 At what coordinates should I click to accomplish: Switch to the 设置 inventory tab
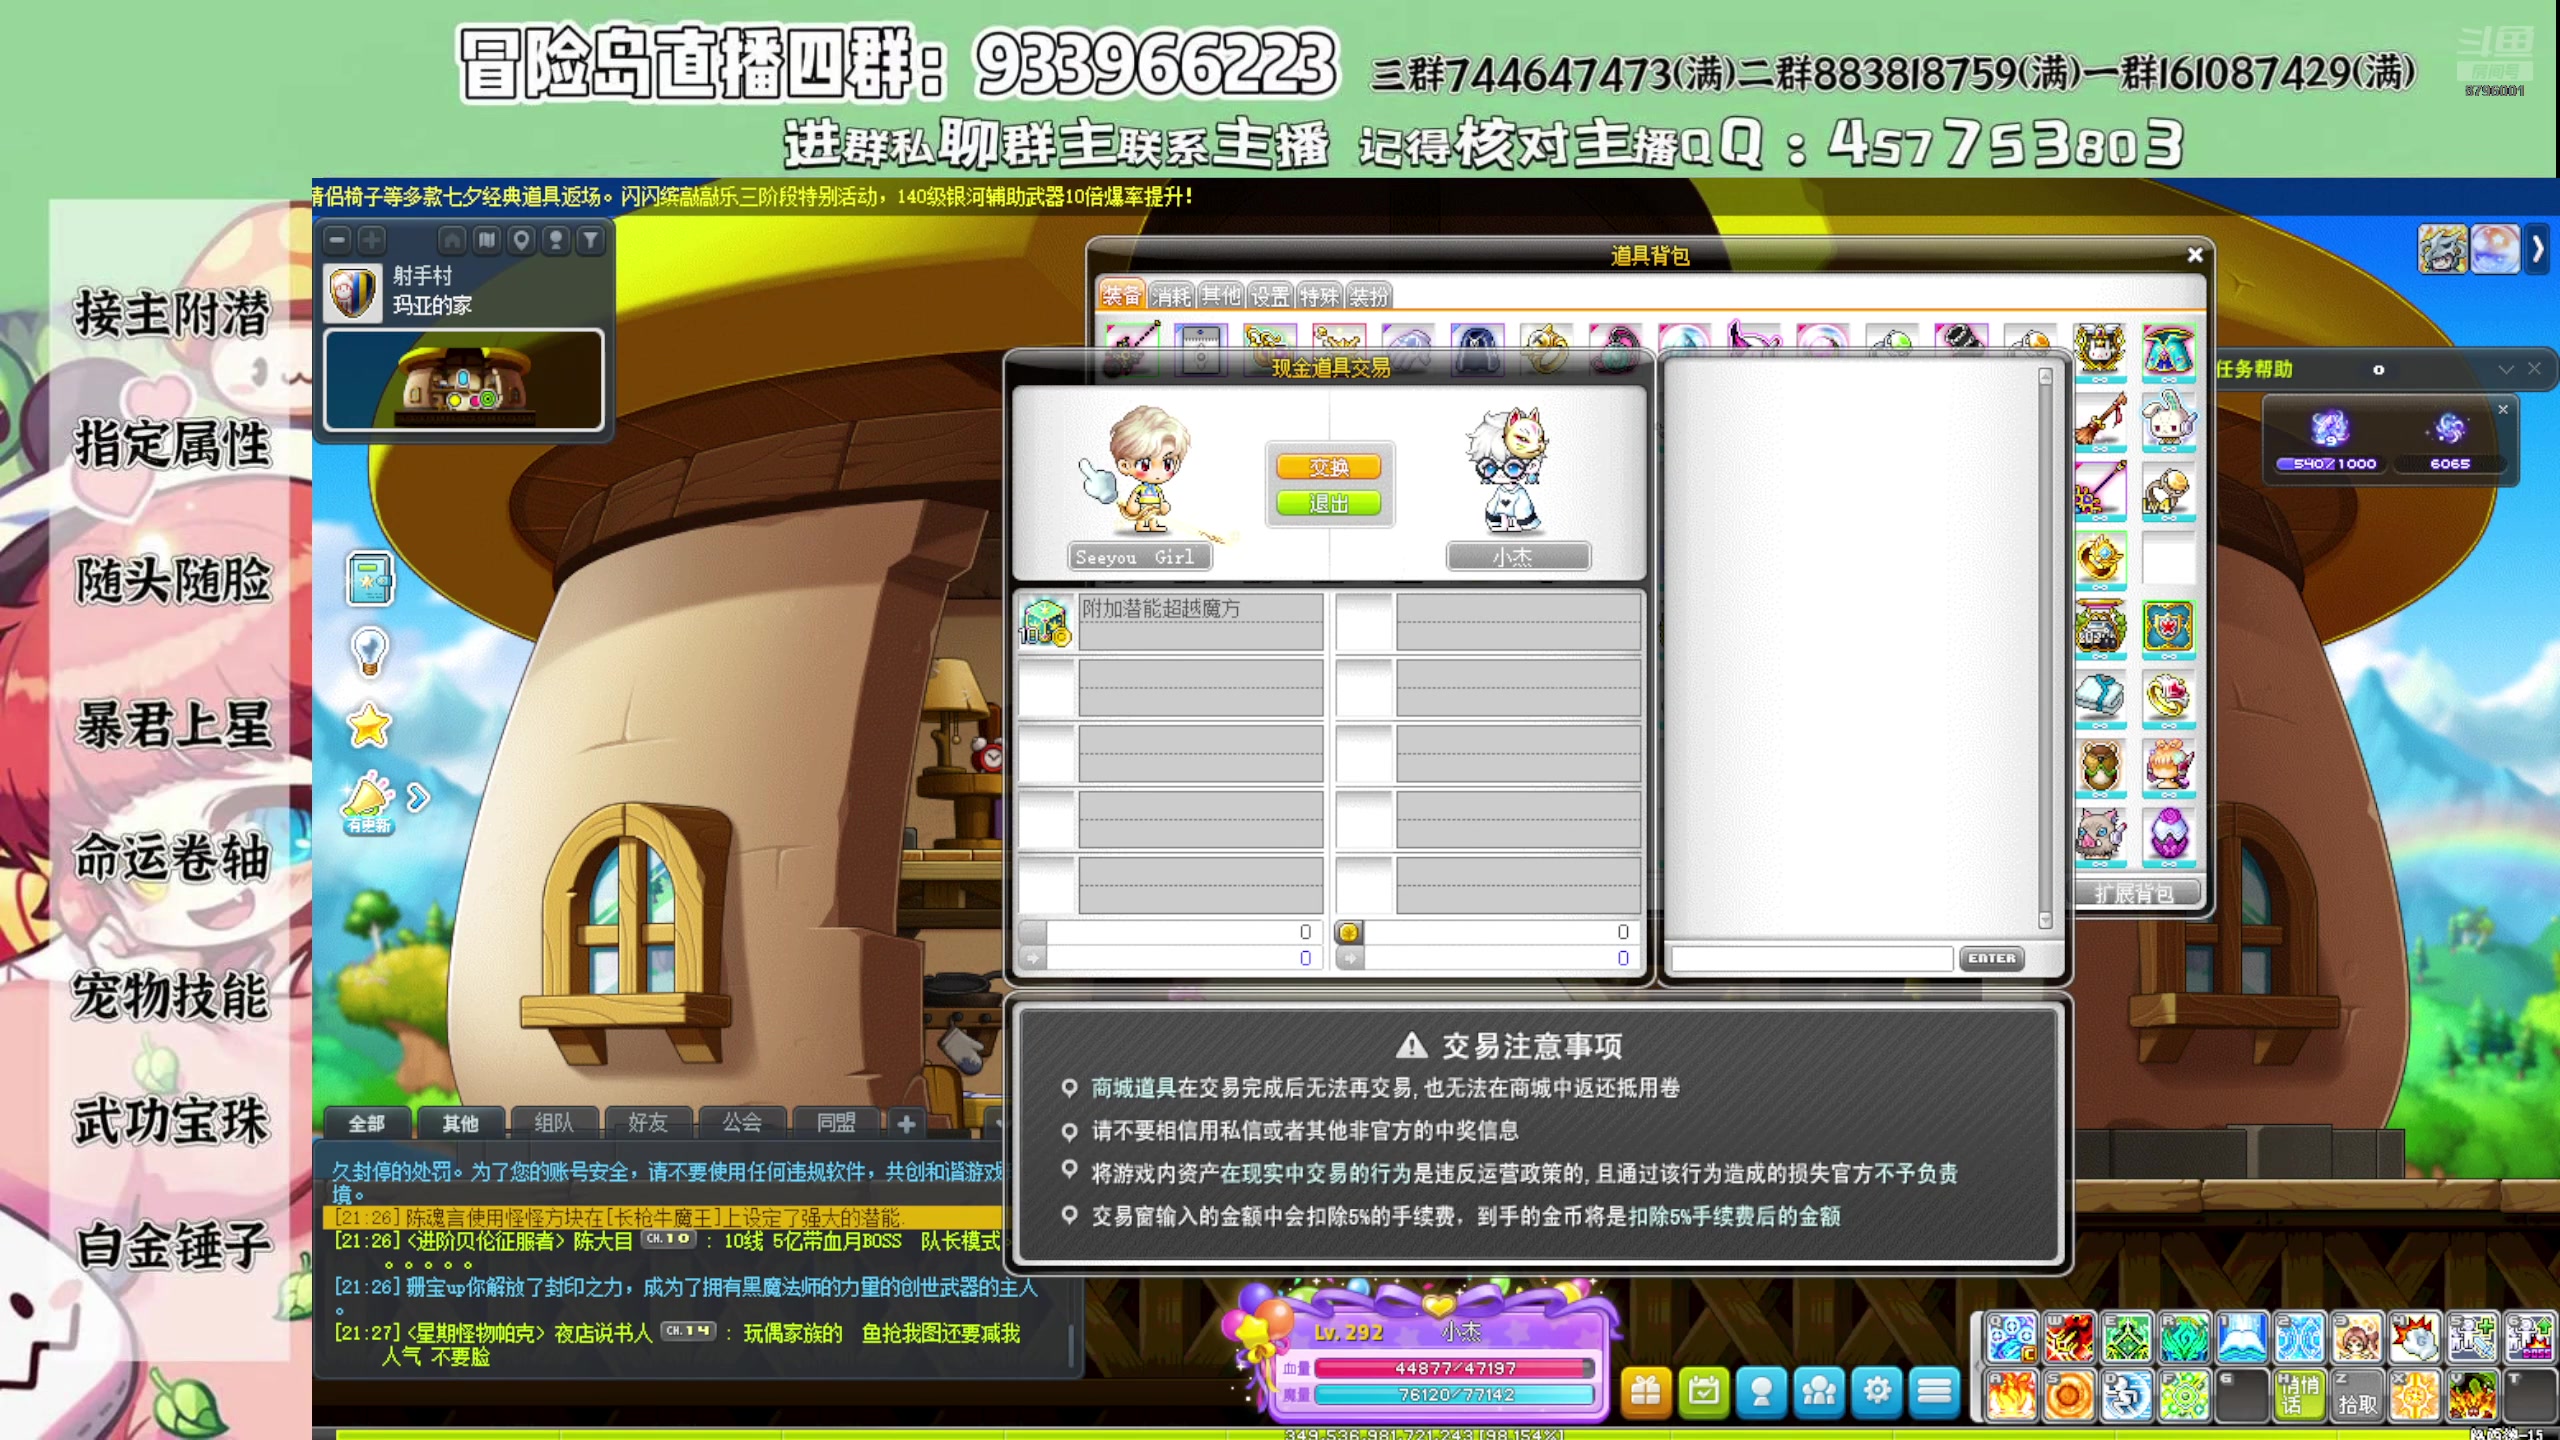tap(1270, 296)
